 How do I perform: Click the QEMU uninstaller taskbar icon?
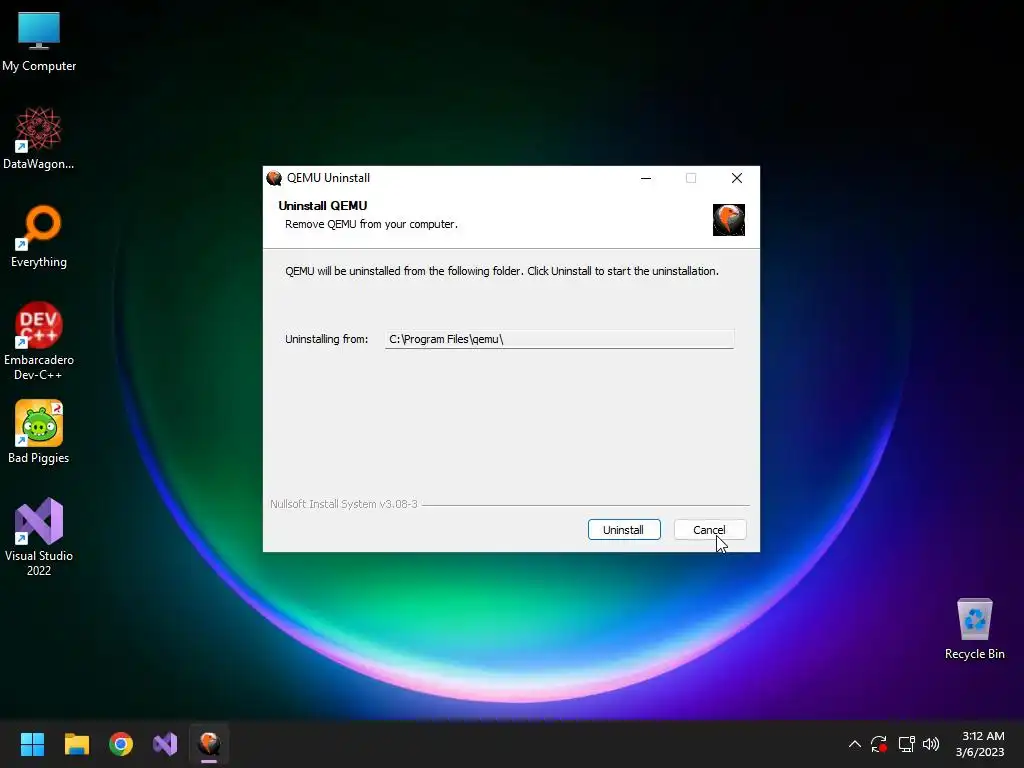pos(209,744)
